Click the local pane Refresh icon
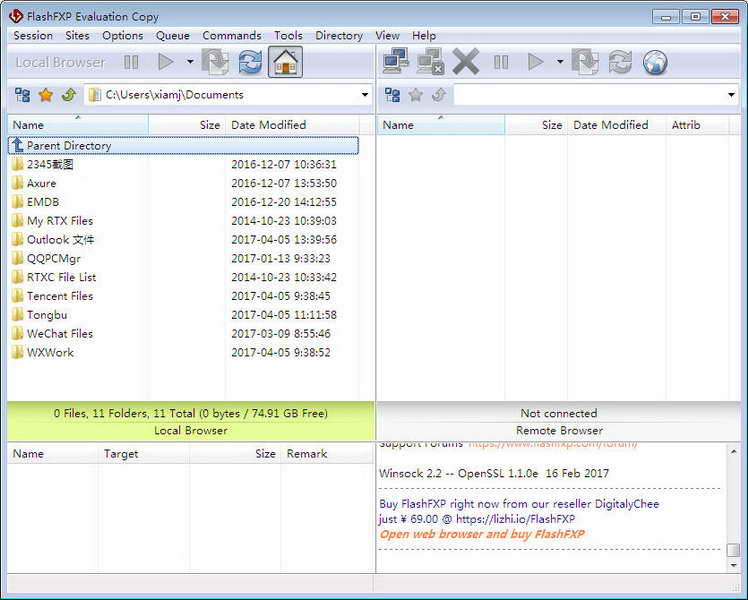This screenshot has width=748, height=600. (x=250, y=62)
